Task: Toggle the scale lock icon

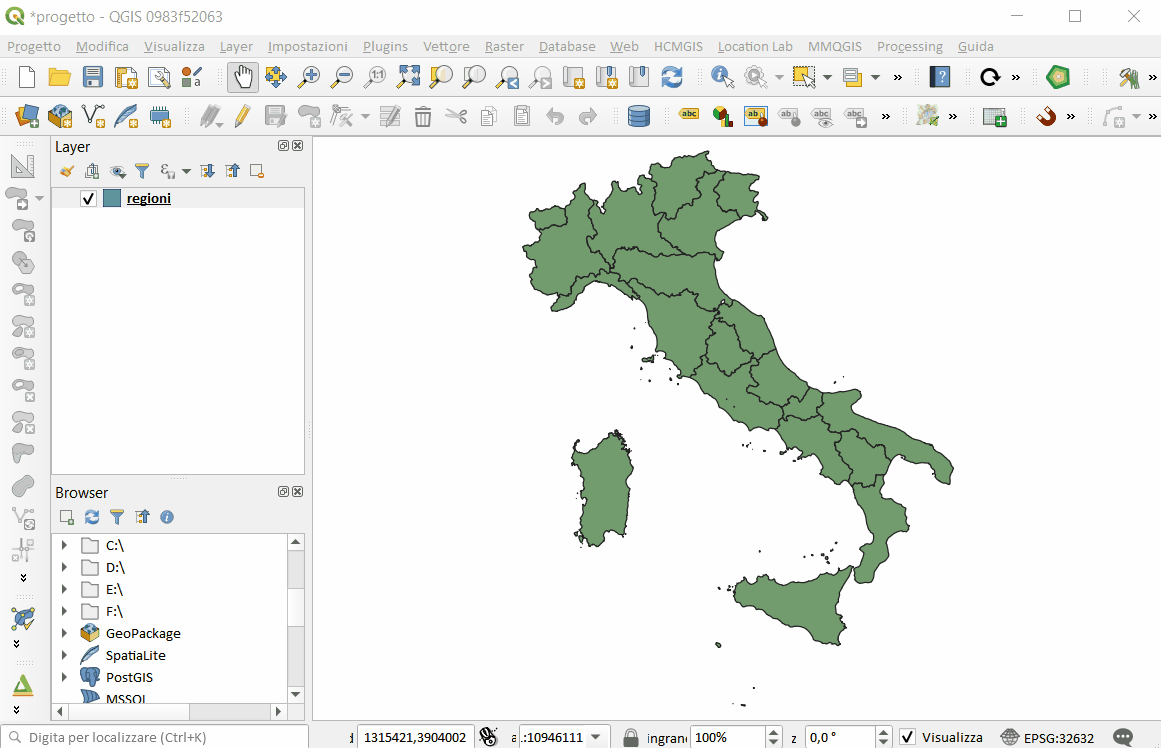Action: 631,737
